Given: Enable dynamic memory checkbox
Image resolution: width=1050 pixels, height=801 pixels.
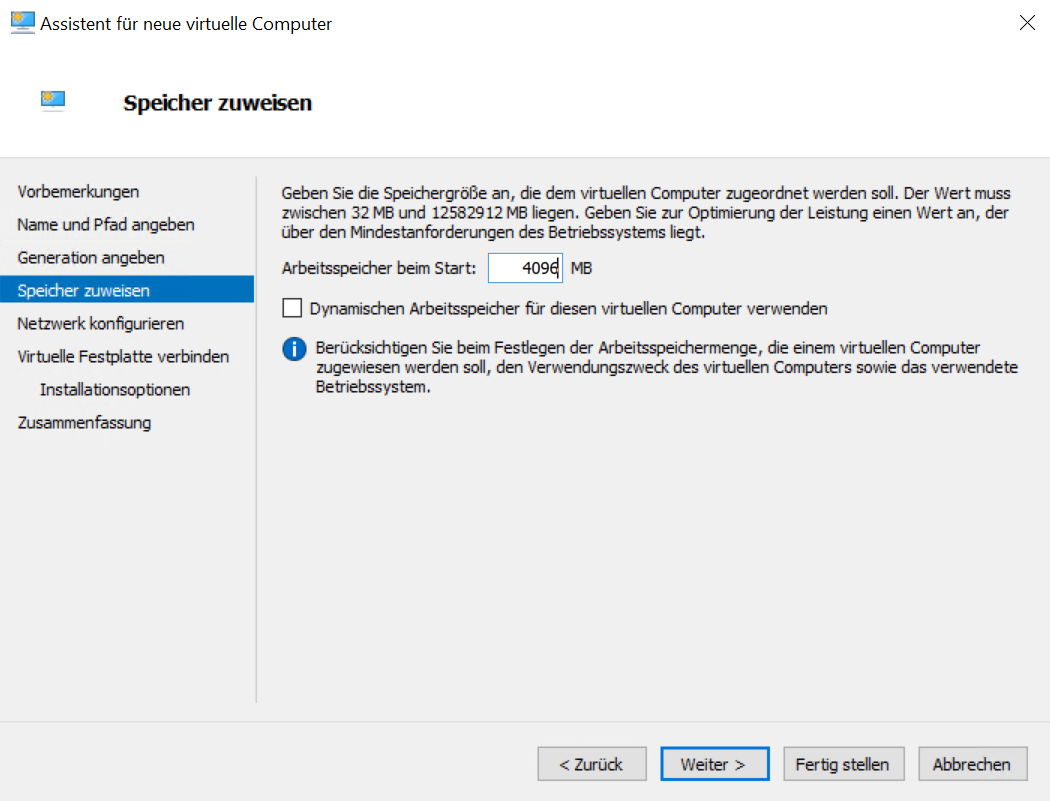Looking at the screenshot, I should pyautogui.click(x=292, y=309).
